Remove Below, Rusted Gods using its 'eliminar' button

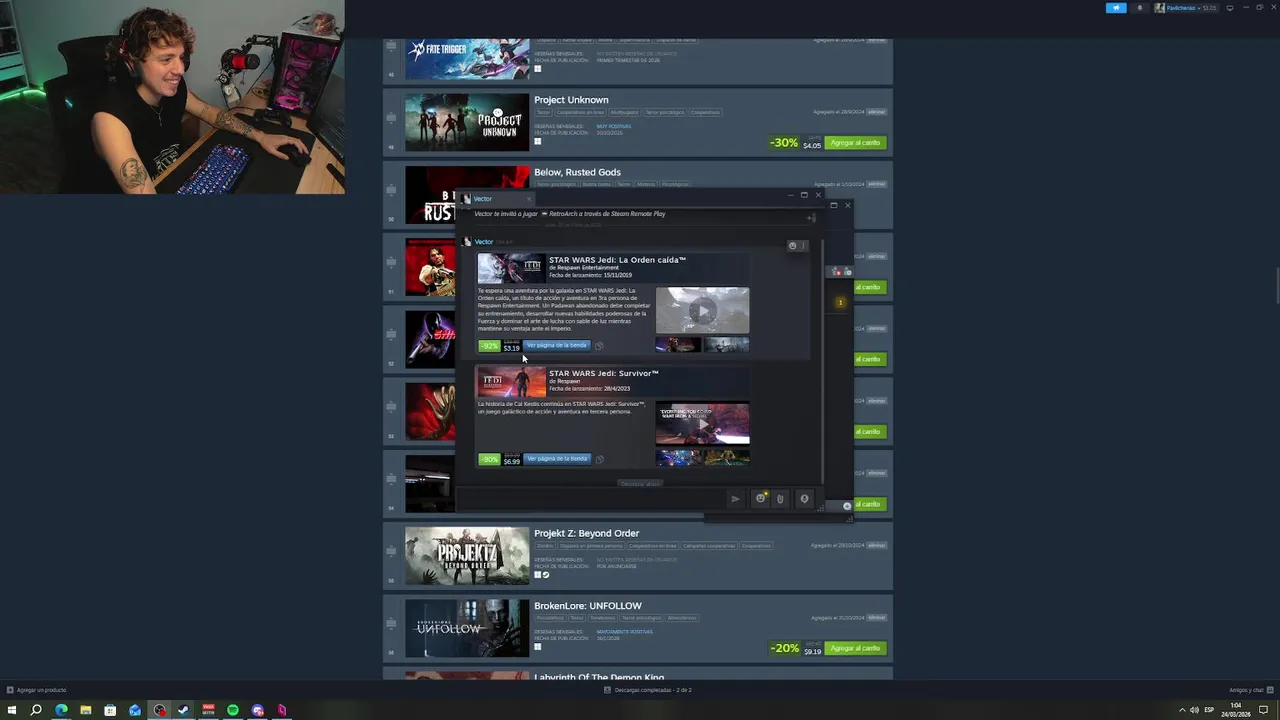tap(876, 184)
